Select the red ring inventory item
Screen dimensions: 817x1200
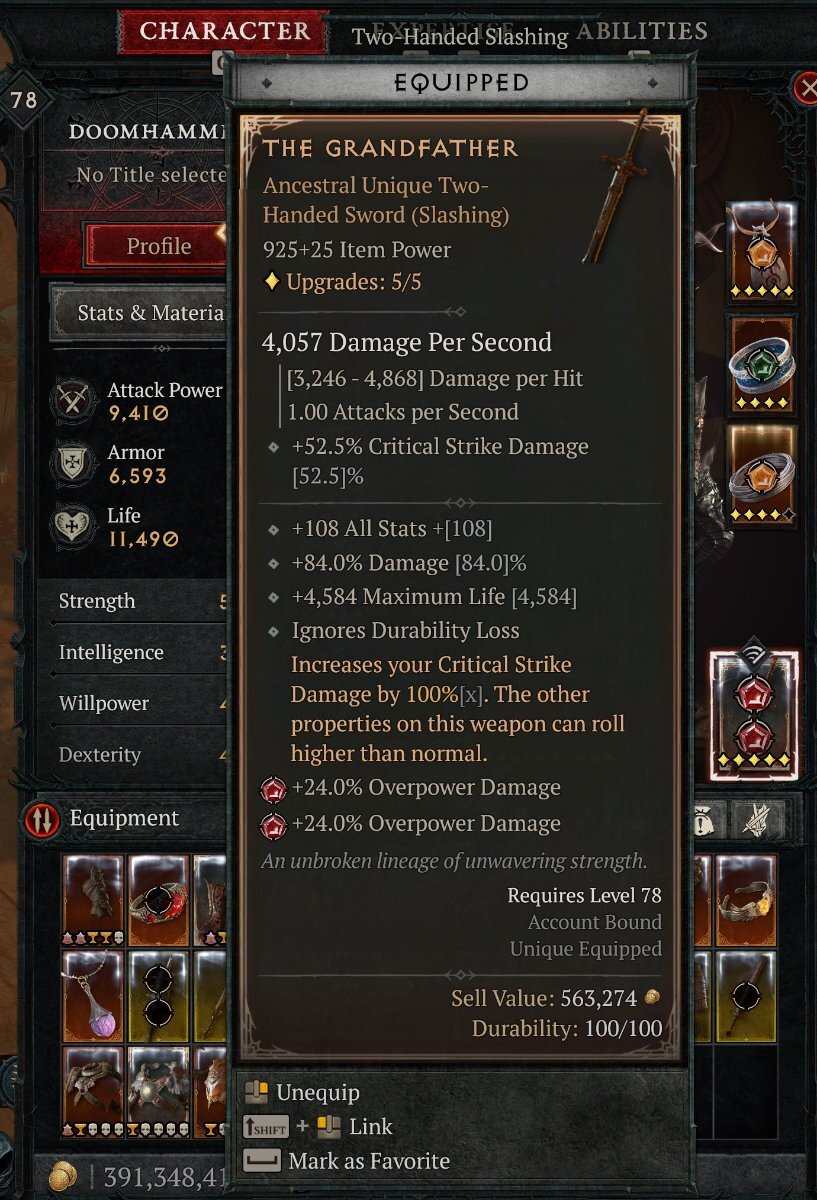tap(158, 901)
